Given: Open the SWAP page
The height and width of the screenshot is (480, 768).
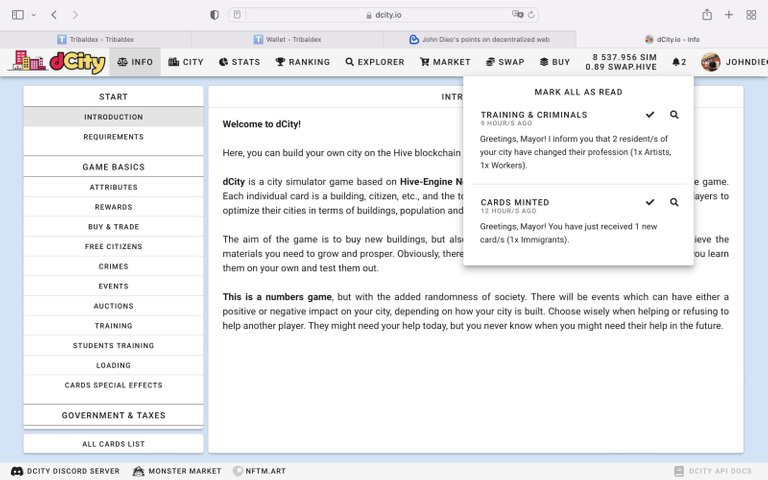Looking at the screenshot, I should (505, 62).
